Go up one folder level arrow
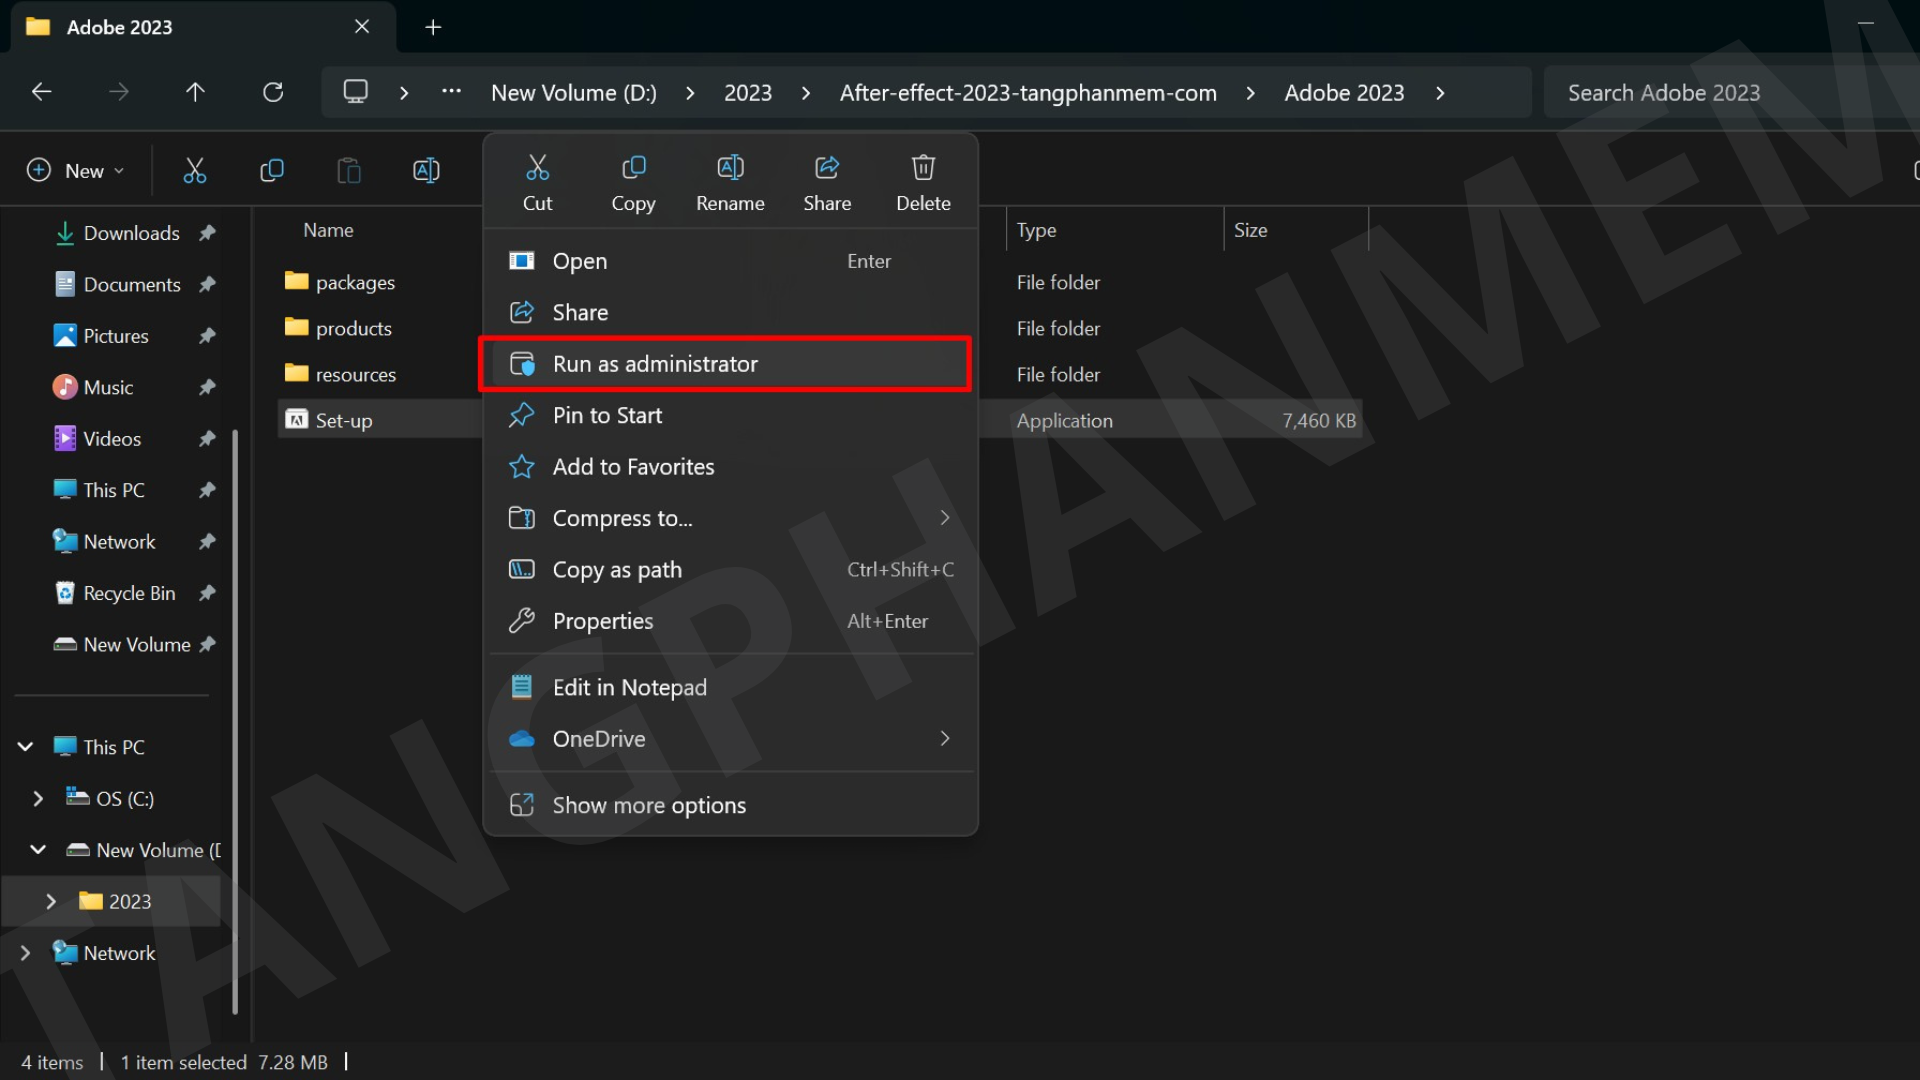 [195, 93]
